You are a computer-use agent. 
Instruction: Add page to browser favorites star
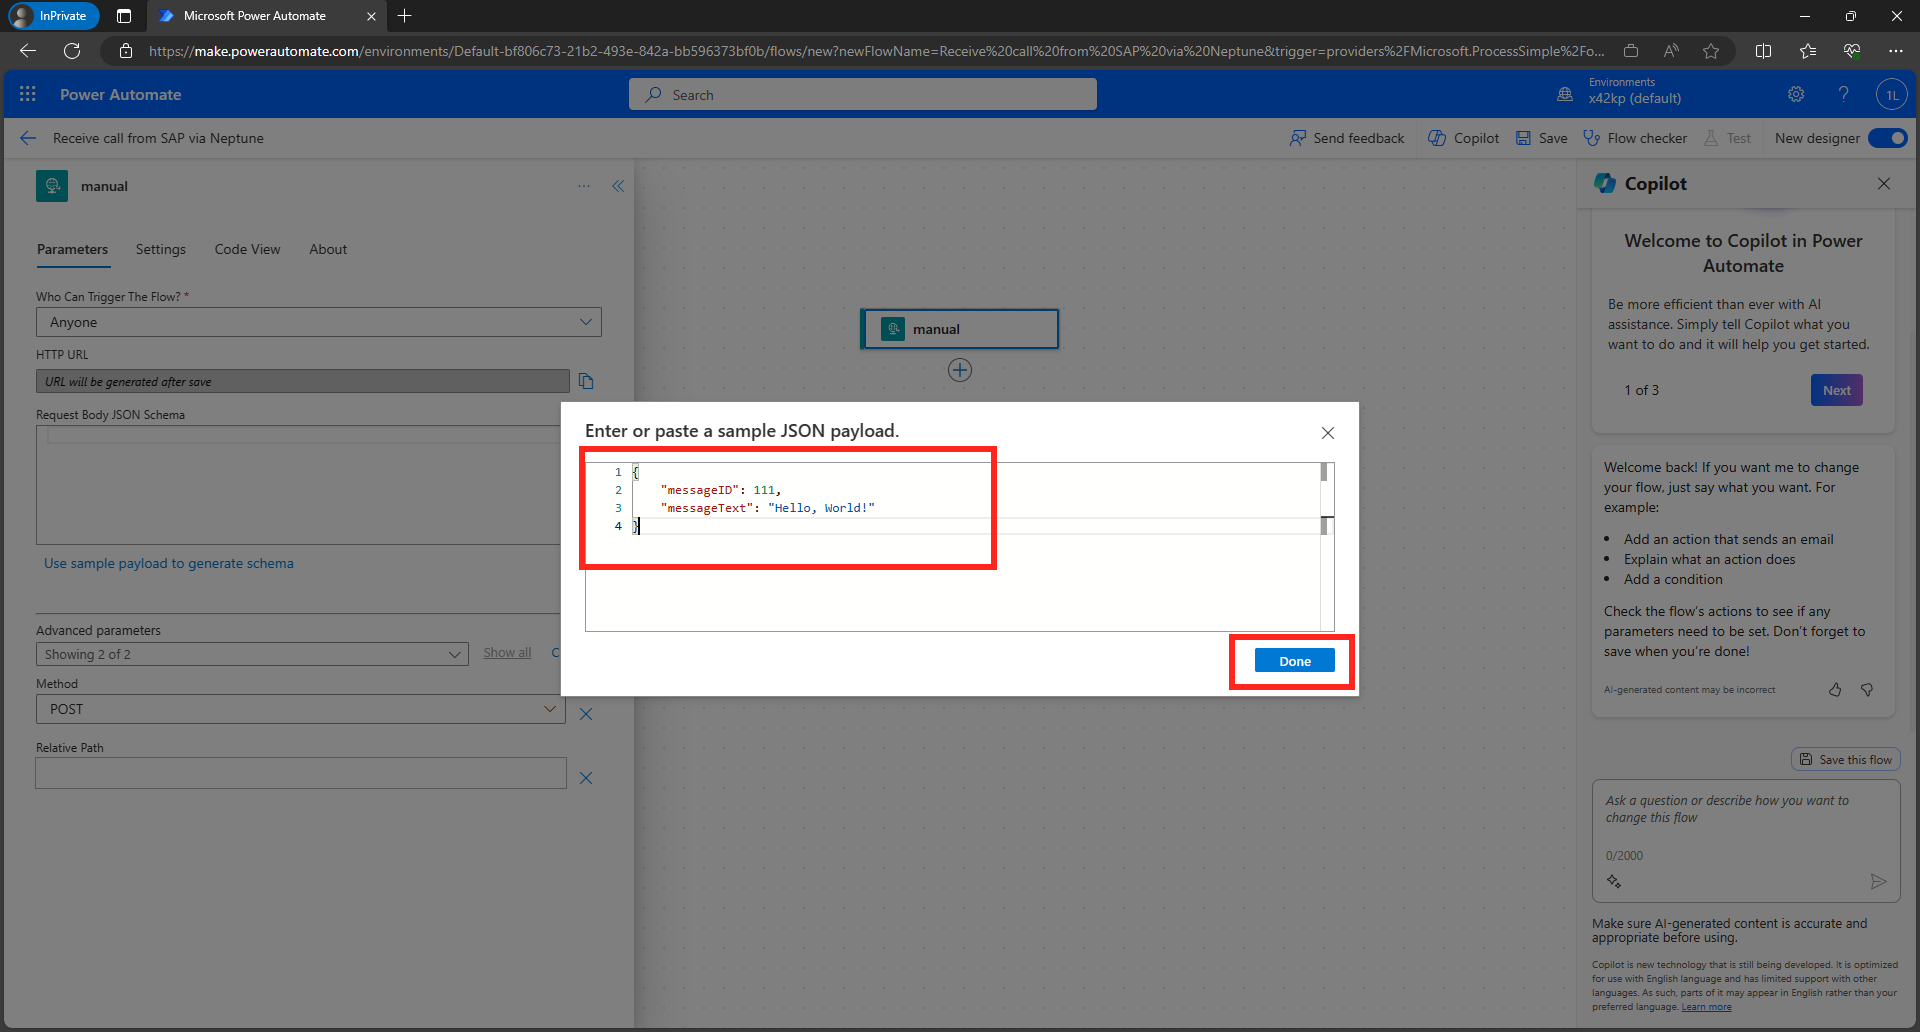1711,51
